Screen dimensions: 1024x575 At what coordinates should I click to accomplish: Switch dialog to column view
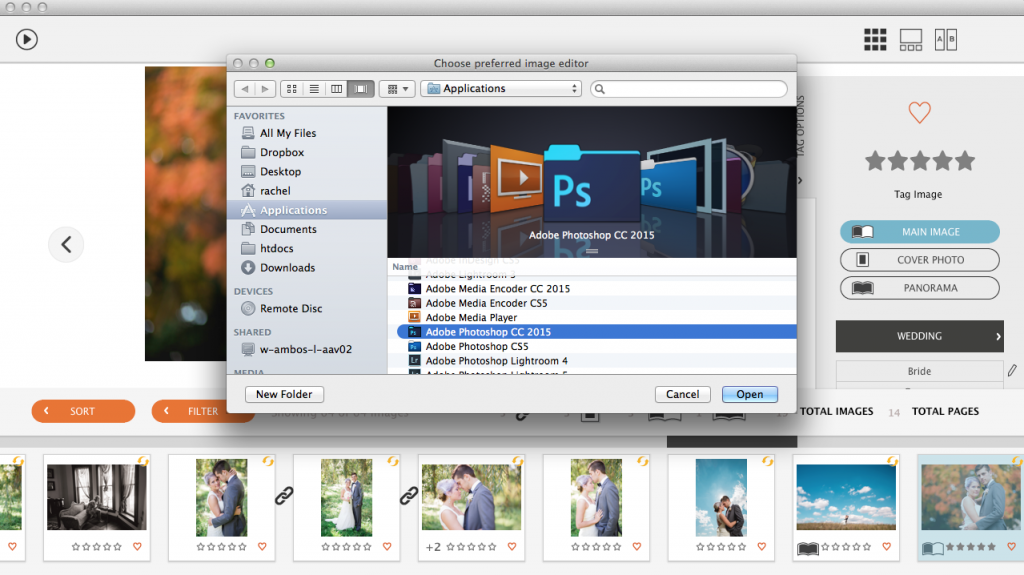pos(336,89)
